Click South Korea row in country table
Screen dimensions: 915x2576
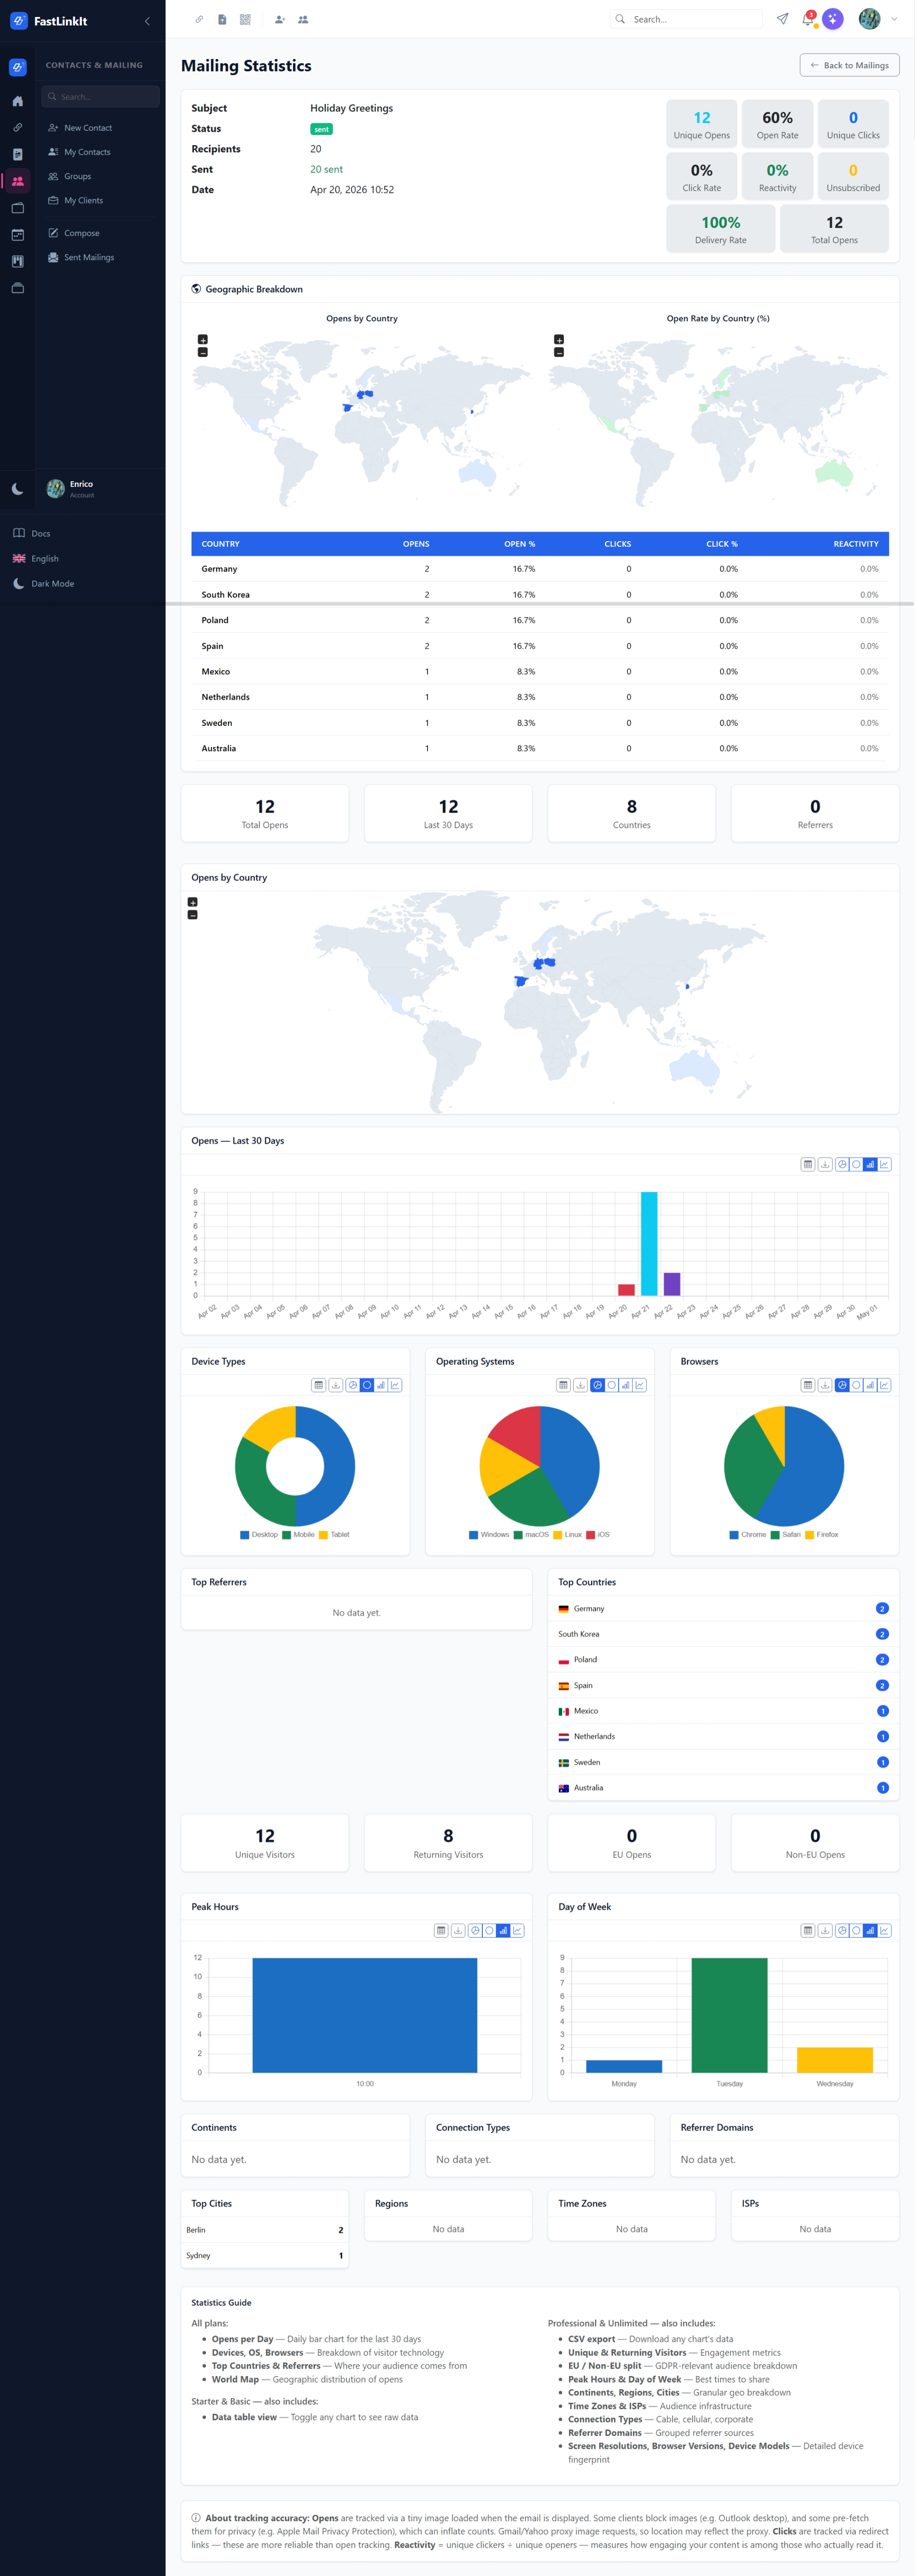tap(540, 594)
